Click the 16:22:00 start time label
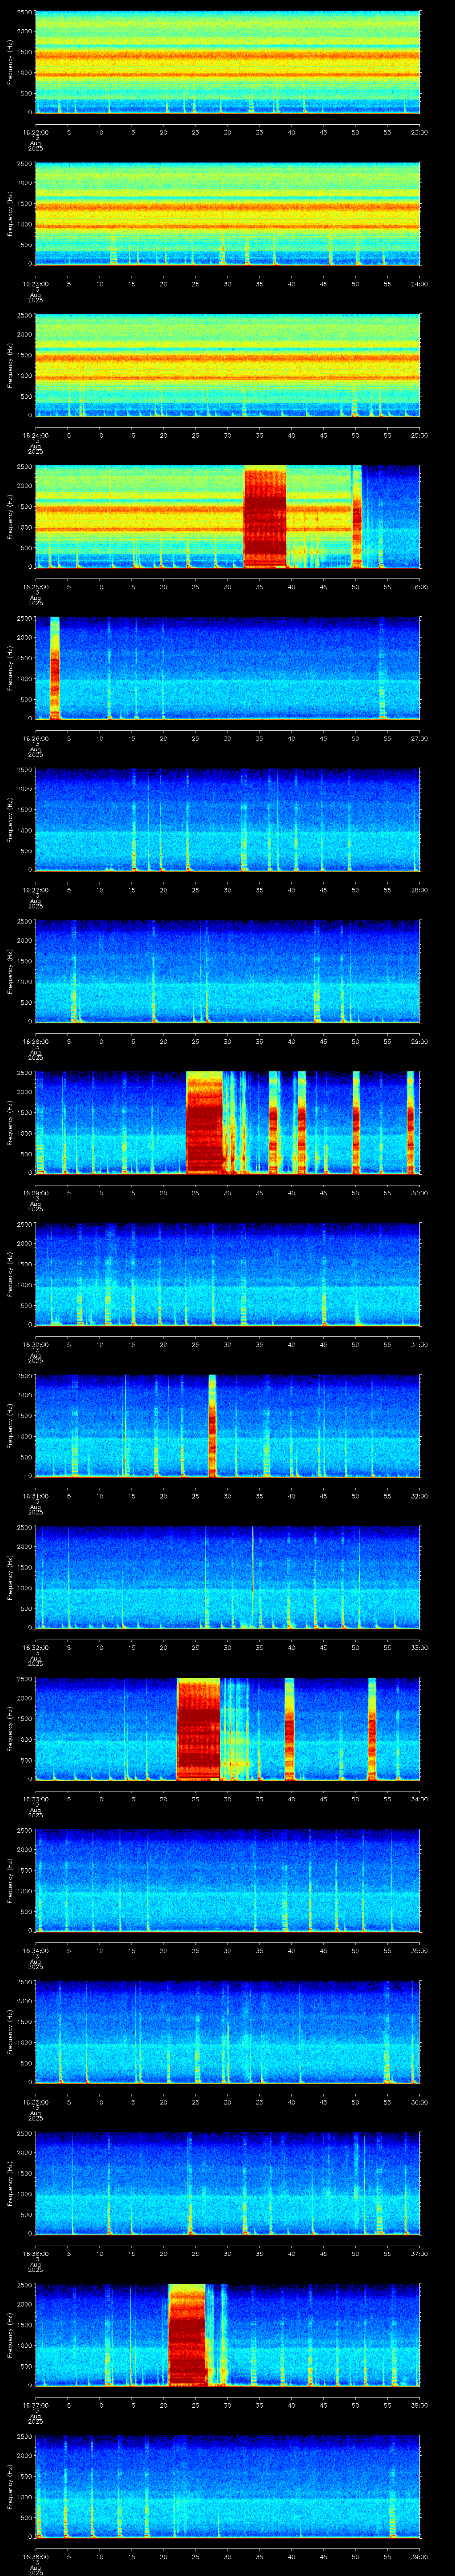 (35, 132)
